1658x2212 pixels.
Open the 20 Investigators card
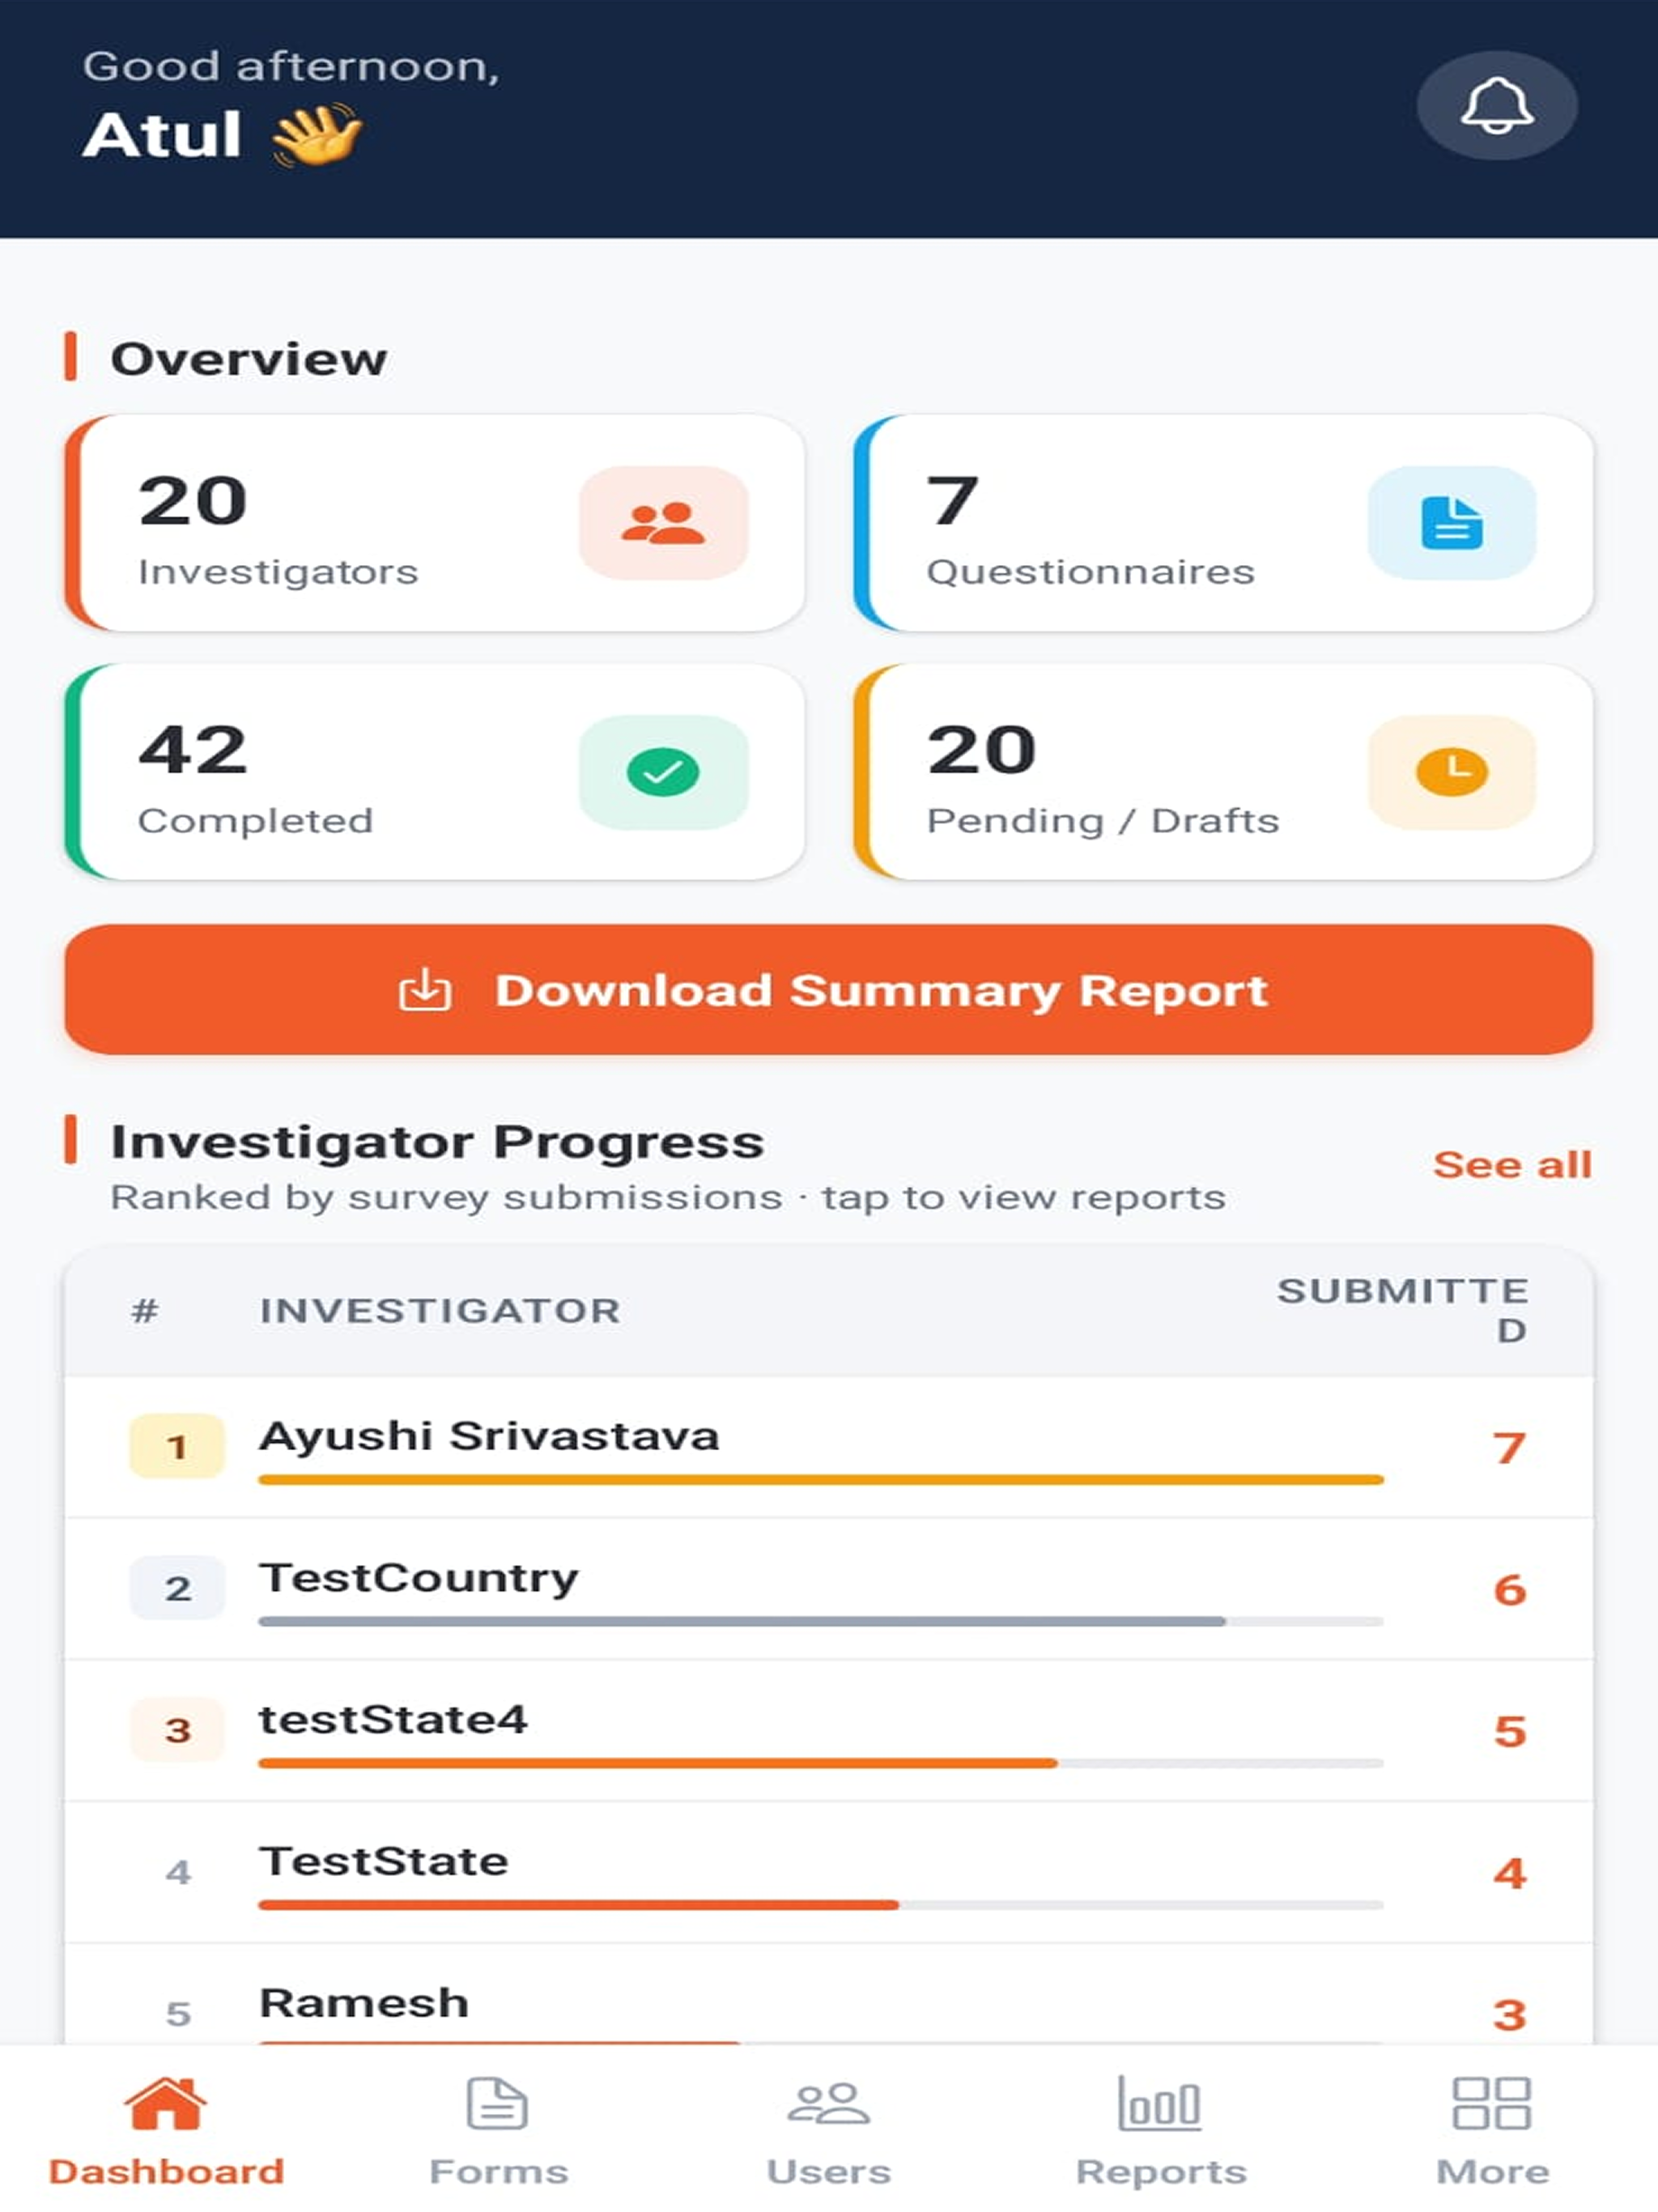(434, 523)
